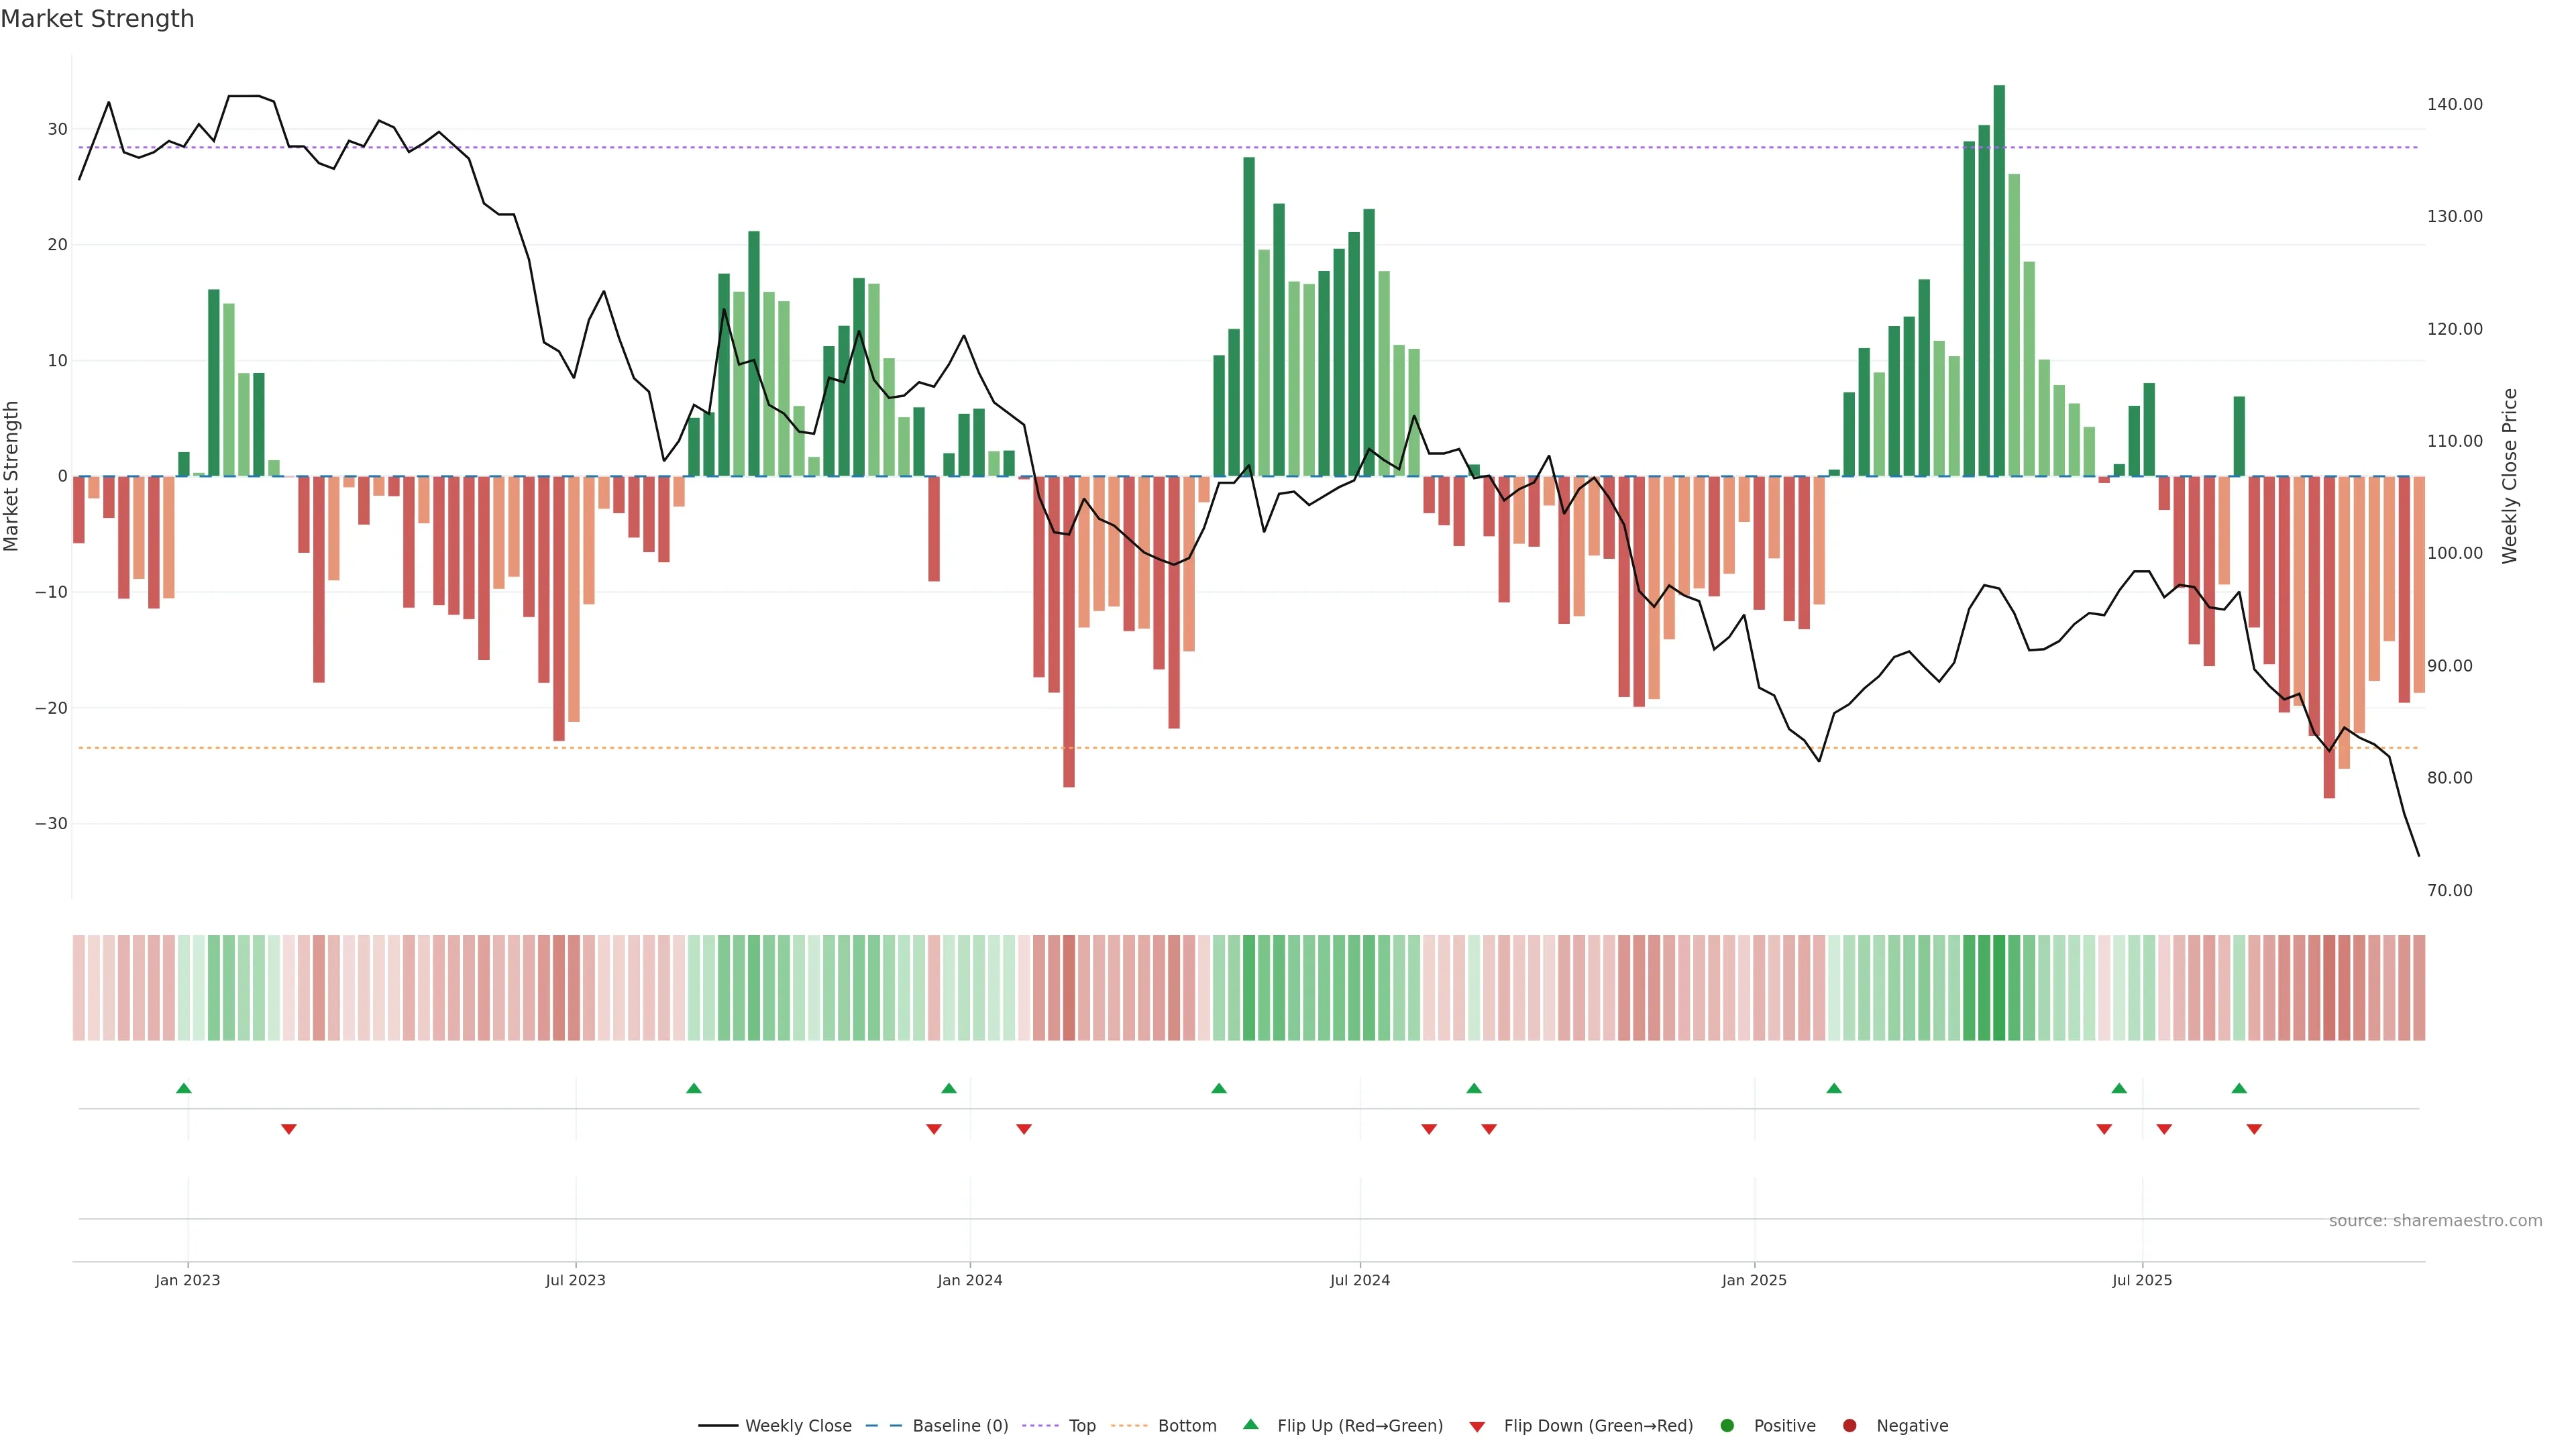
Task: Click the Jan 2025 x-axis label
Action: click(x=1754, y=1280)
